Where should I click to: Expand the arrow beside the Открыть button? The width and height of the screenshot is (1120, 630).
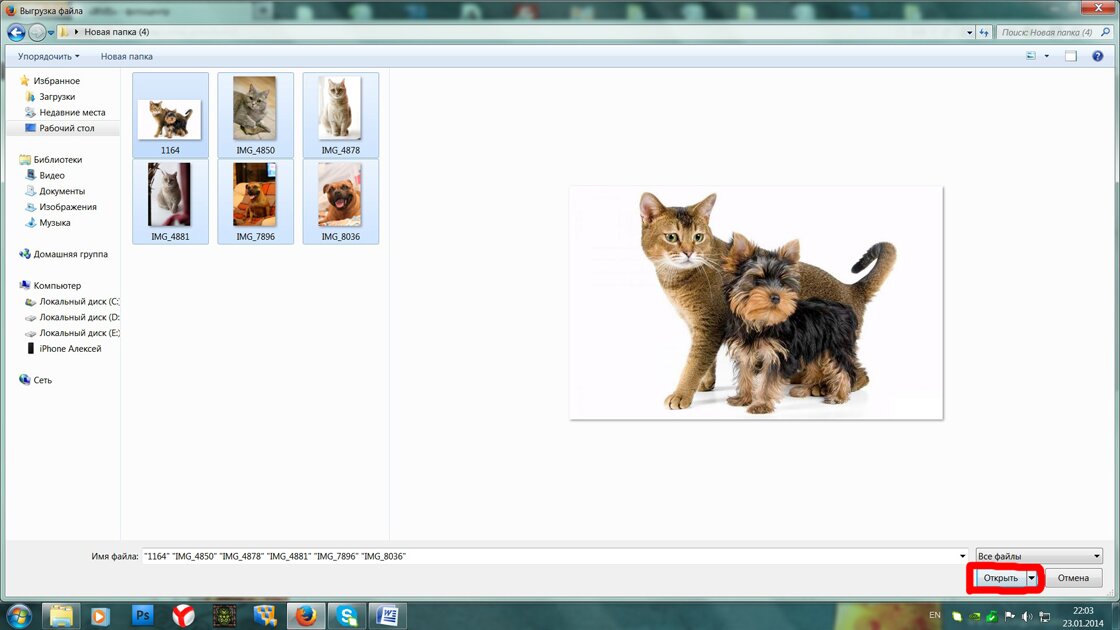pyautogui.click(x=1032, y=578)
